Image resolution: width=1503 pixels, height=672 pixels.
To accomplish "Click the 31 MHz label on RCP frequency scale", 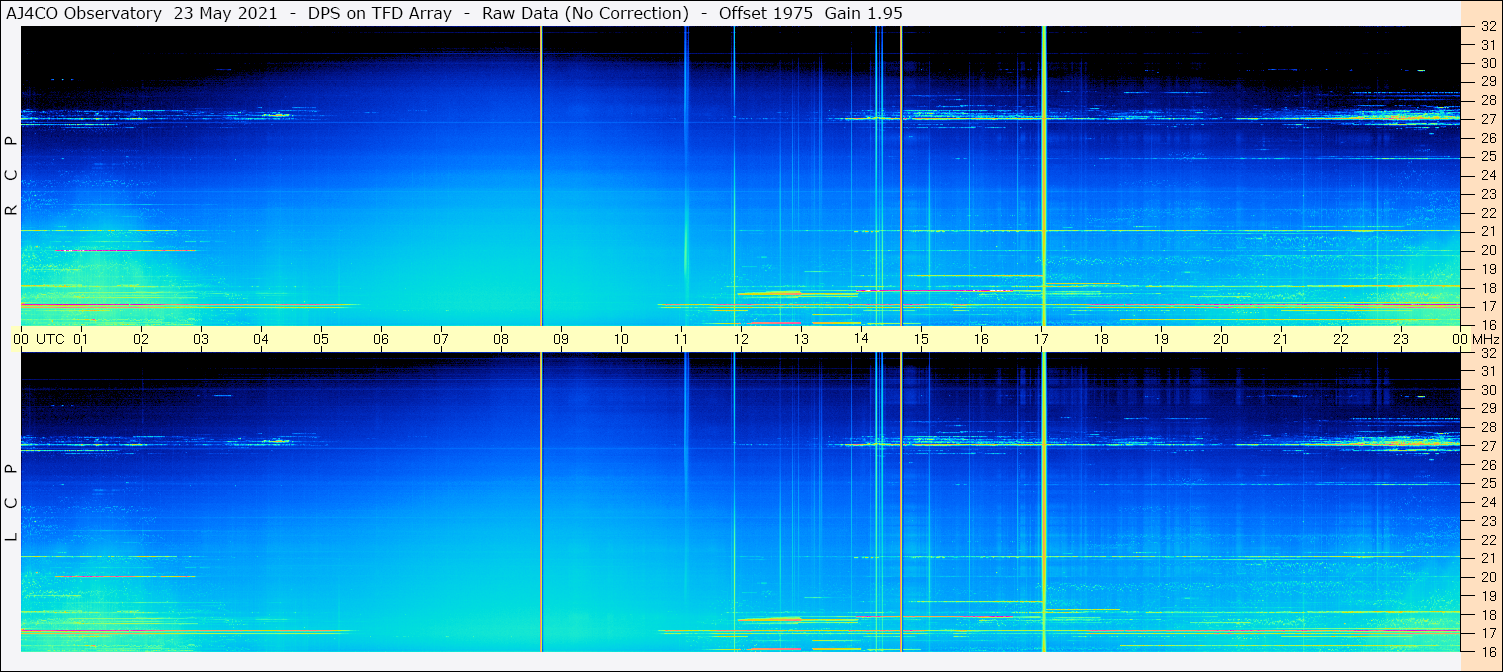I will click(1488, 45).
